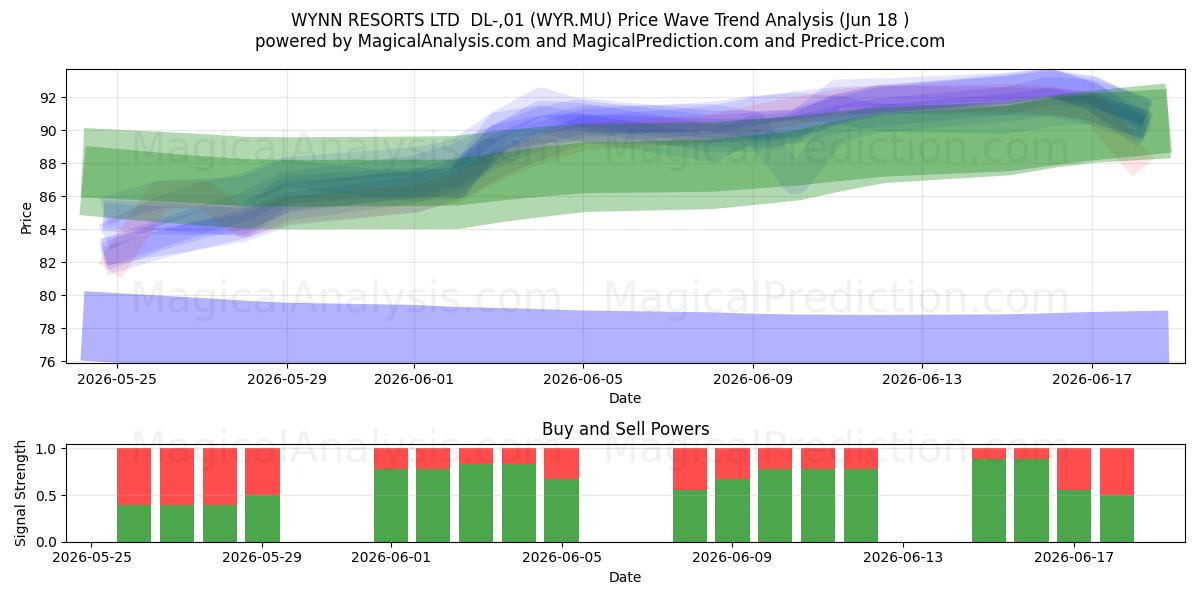Screen dimensions: 1200x600
Task: Click 2026-06-09 tick on the bar chart
Action: [732, 558]
